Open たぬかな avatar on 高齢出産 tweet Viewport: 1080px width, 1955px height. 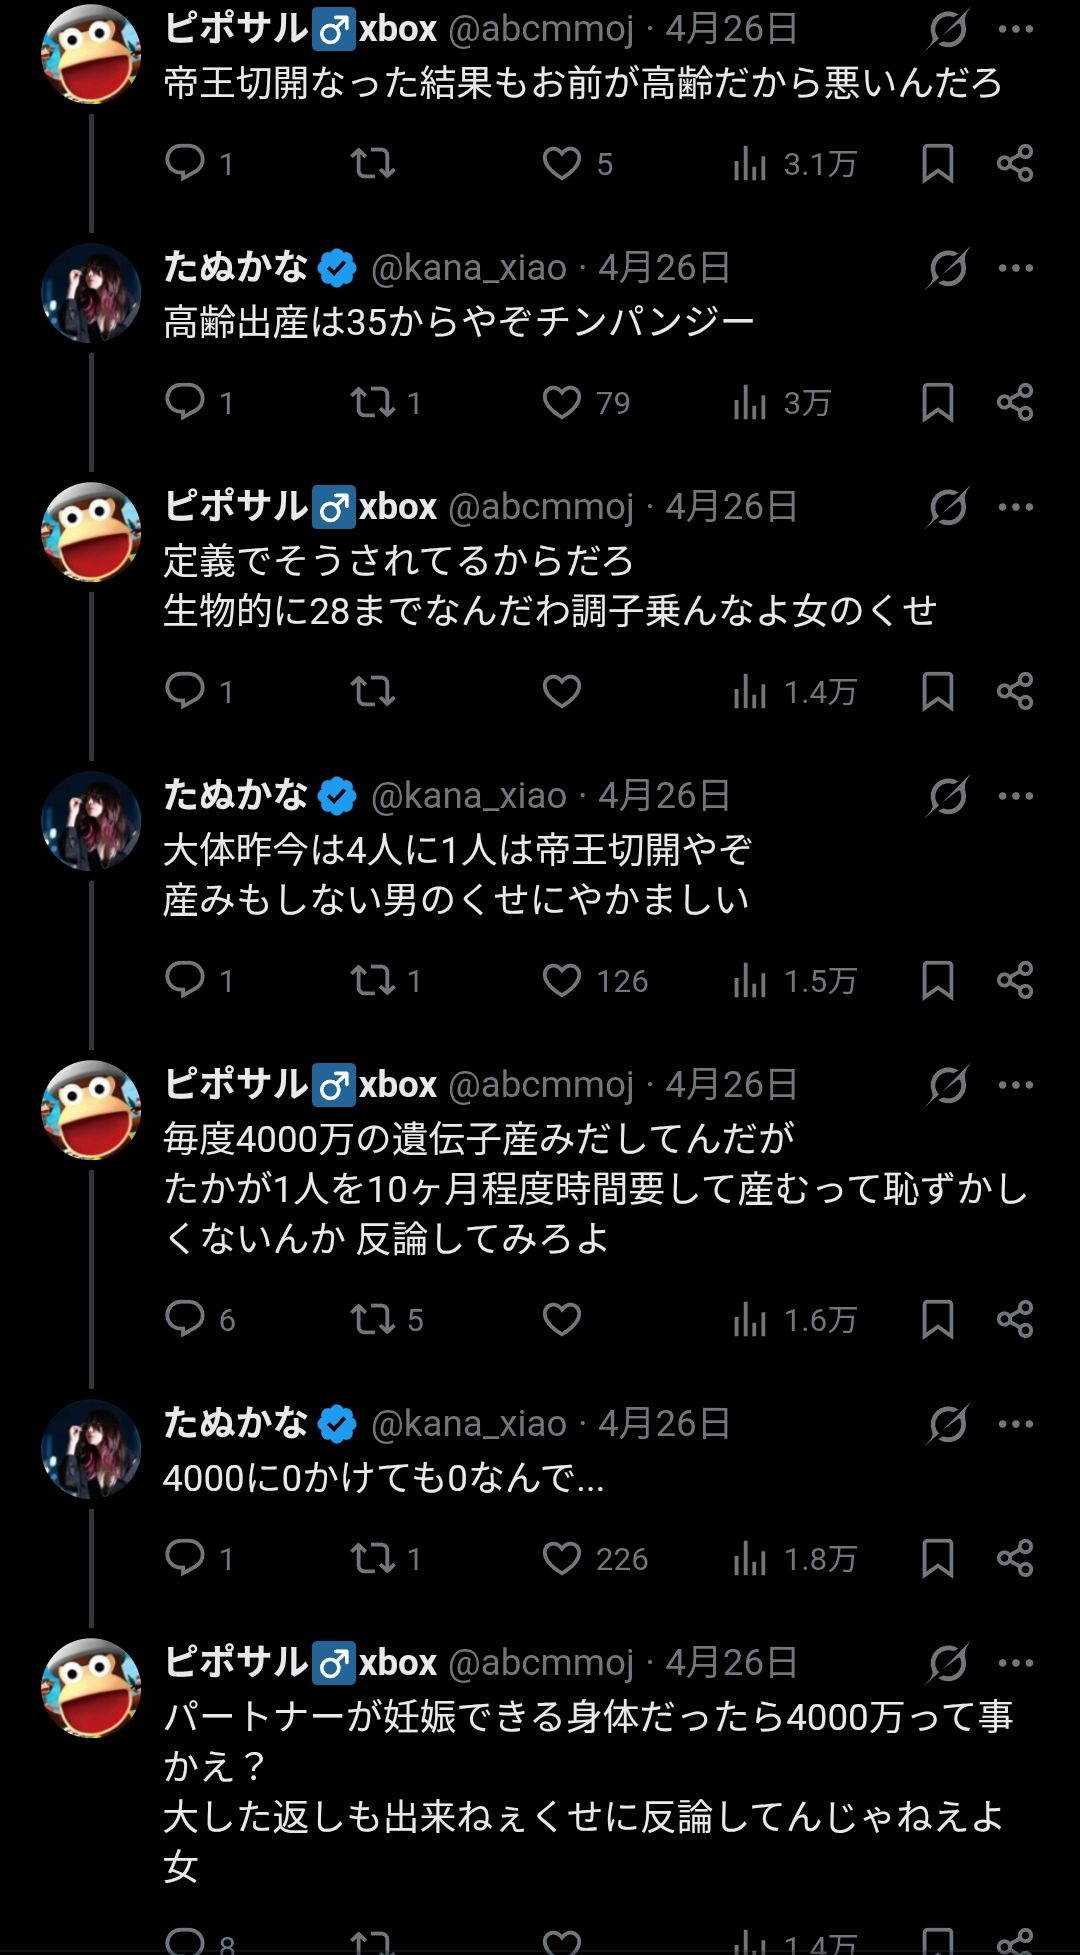tap(91, 293)
